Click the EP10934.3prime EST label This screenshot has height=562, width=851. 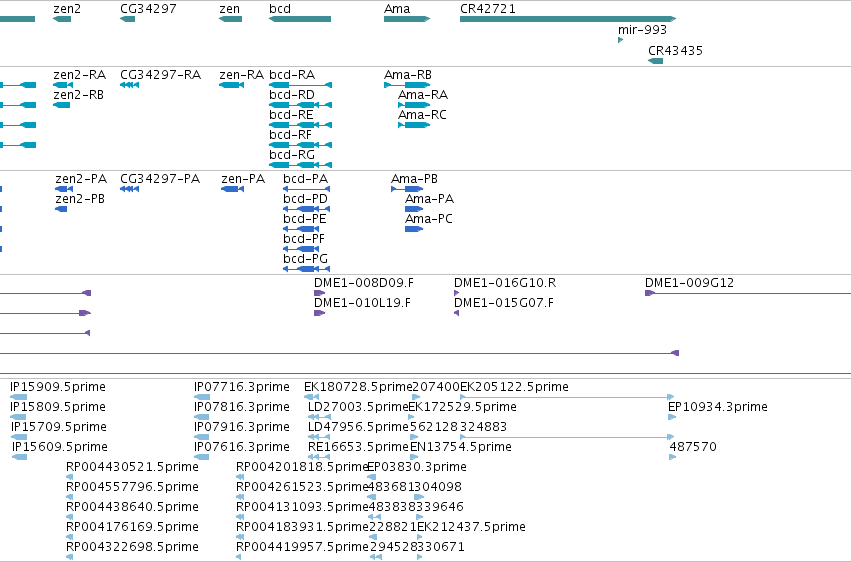pos(717,407)
